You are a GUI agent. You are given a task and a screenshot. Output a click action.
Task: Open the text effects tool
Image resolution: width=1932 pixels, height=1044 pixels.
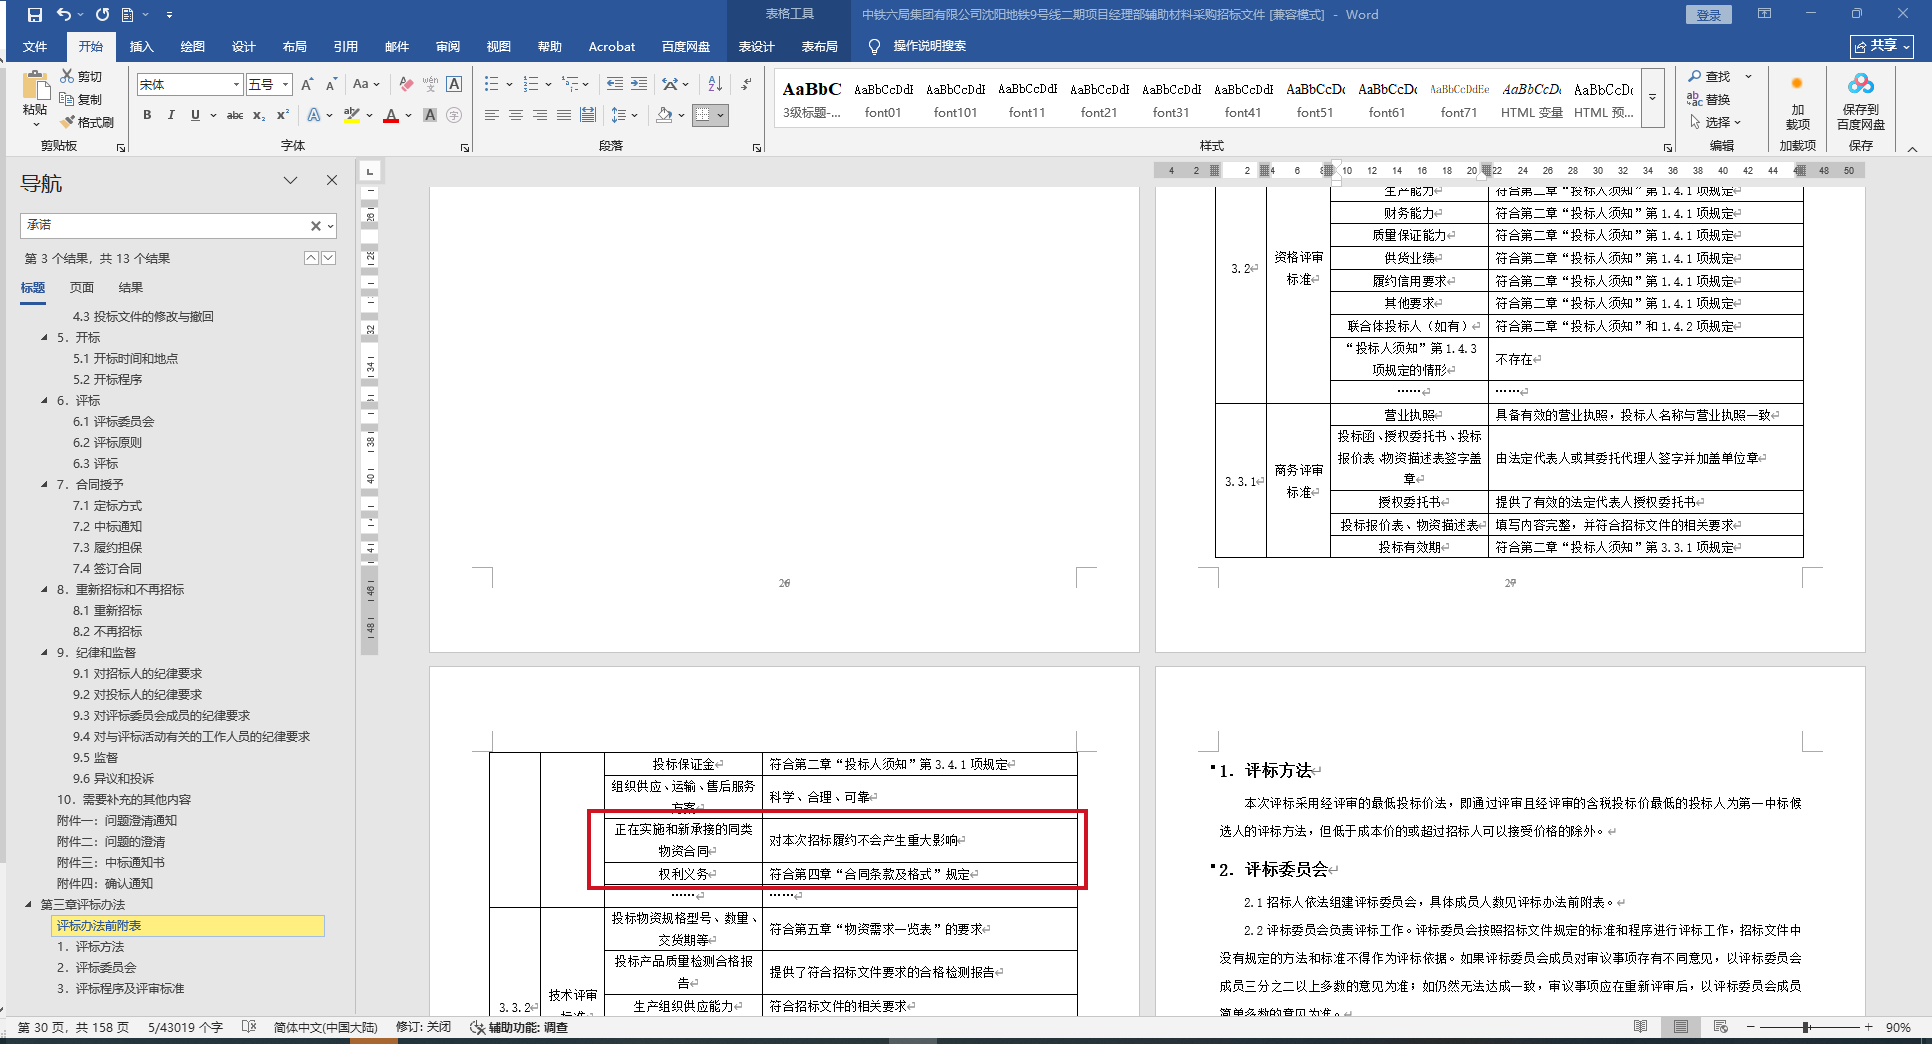pyautogui.click(x=315, y=115)
